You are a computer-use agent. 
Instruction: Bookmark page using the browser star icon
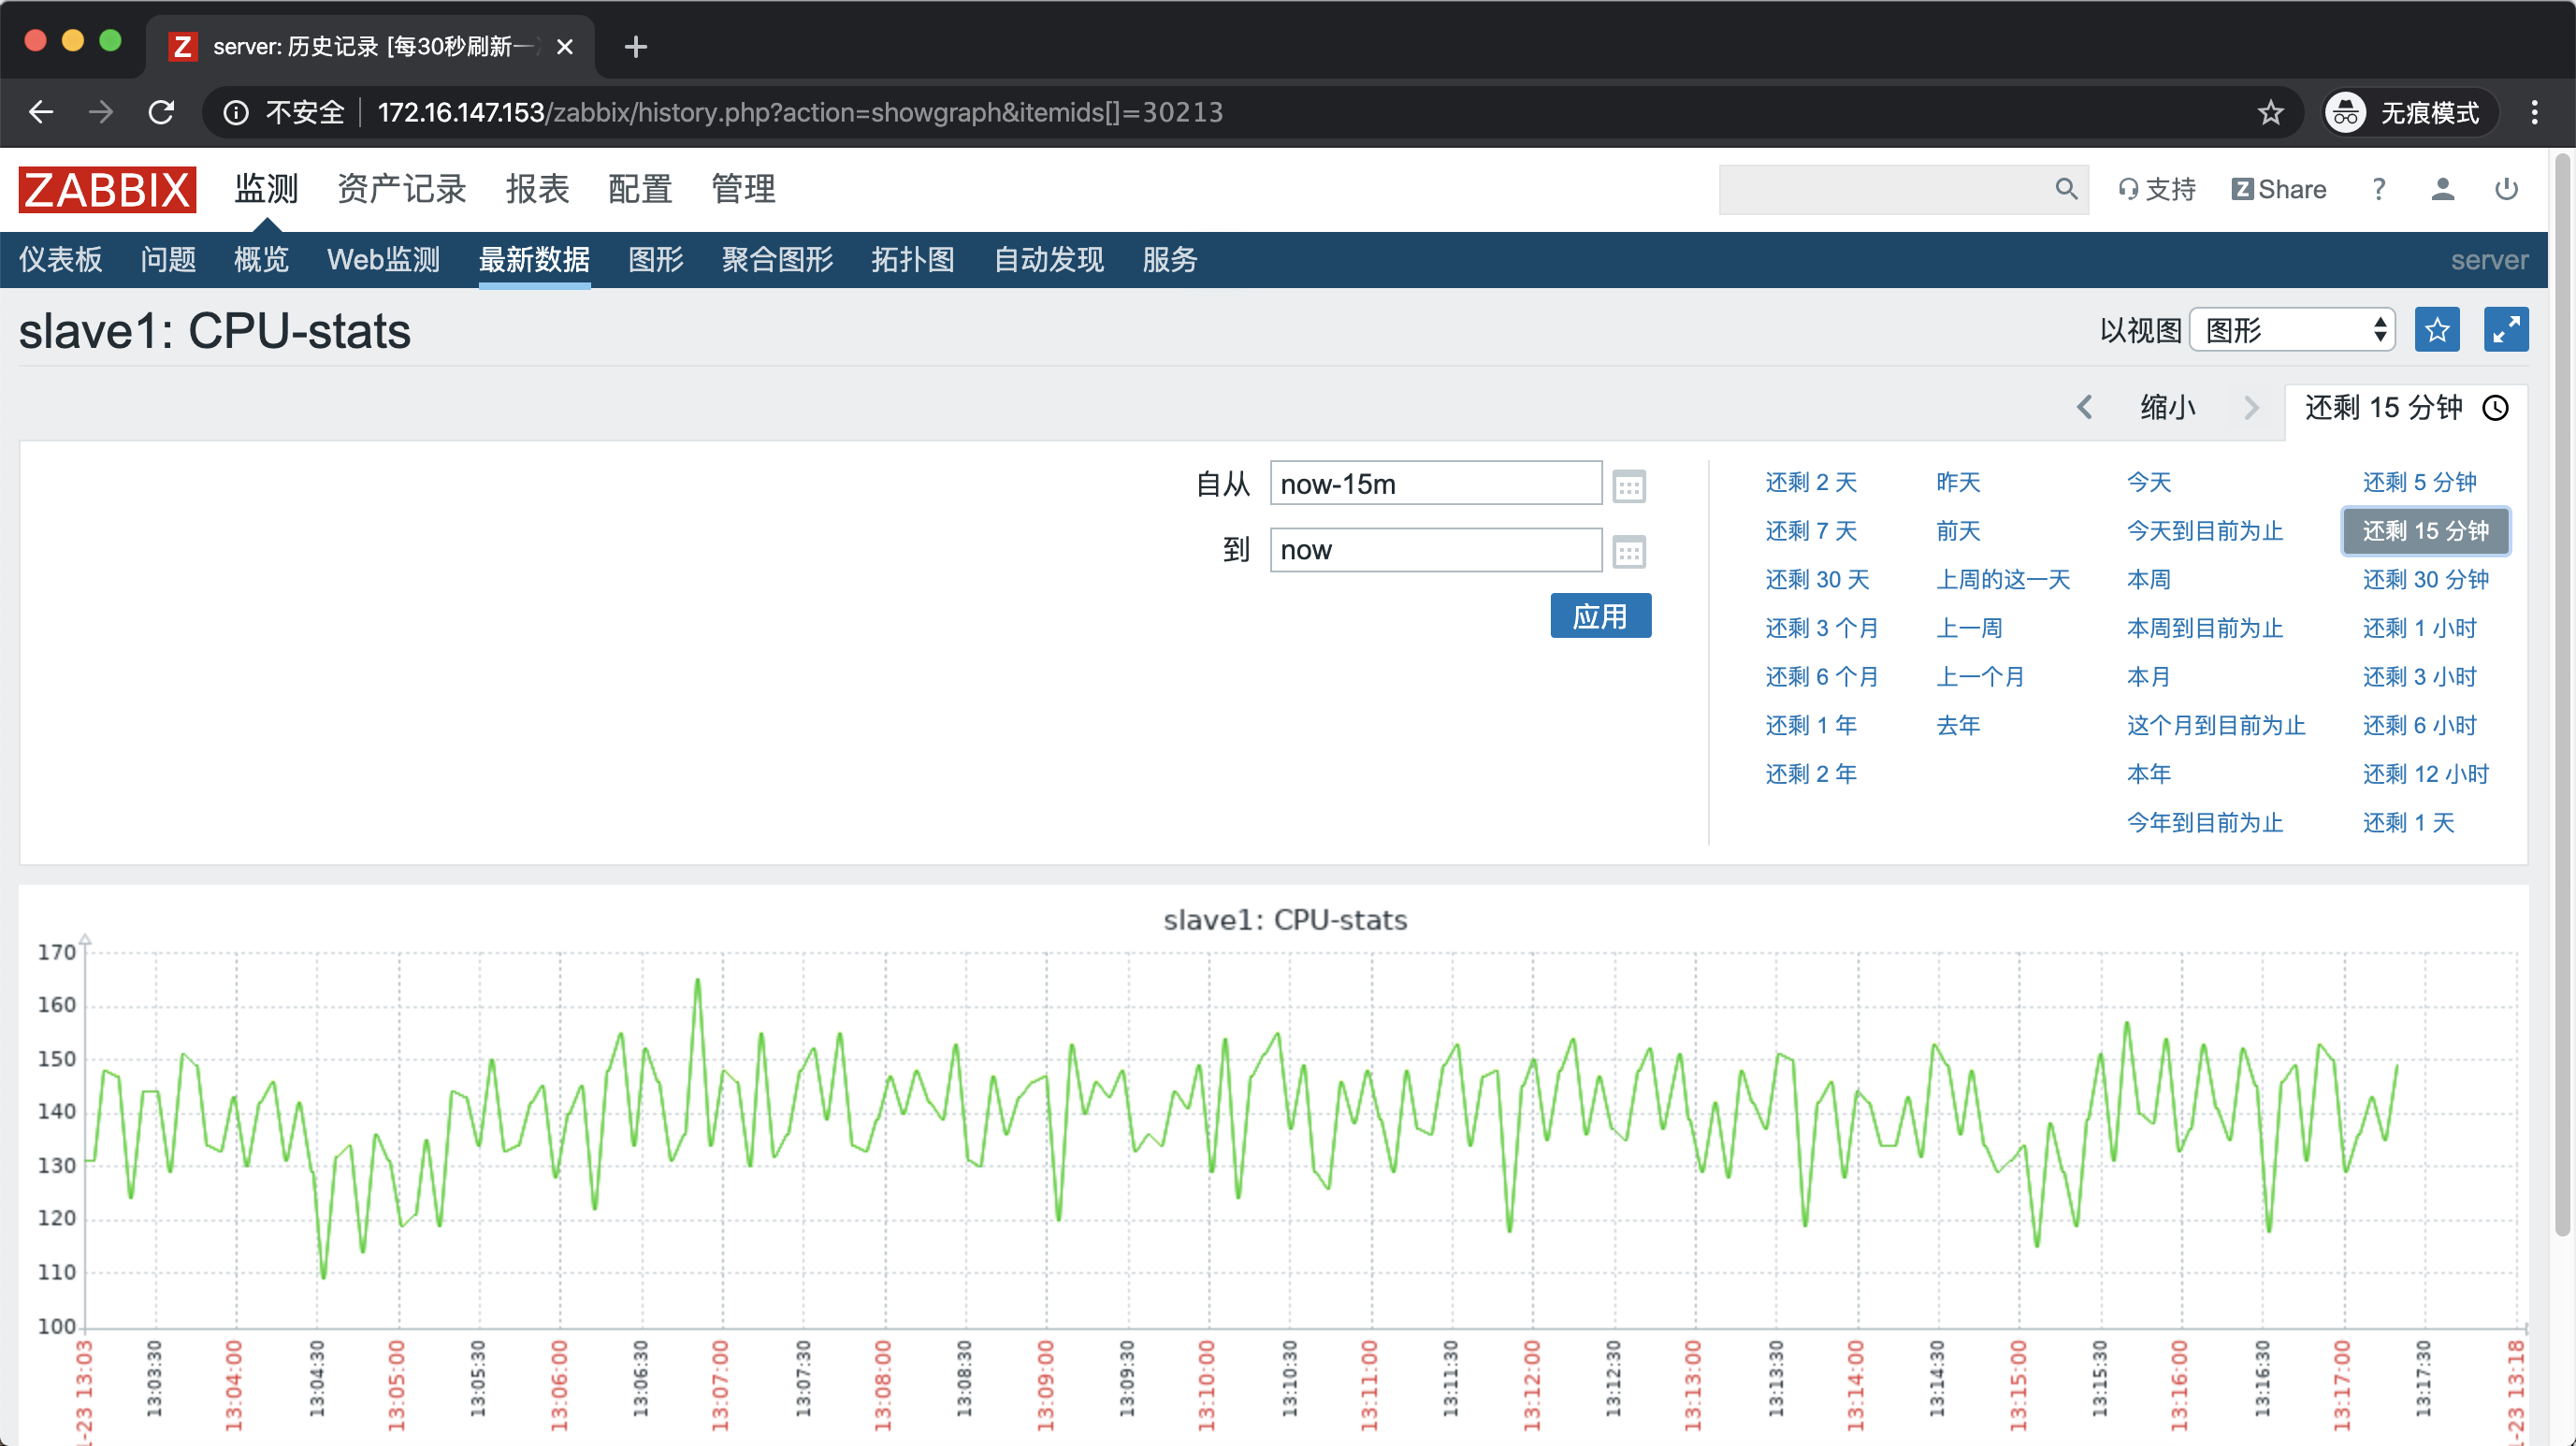tap(2270, 112)
